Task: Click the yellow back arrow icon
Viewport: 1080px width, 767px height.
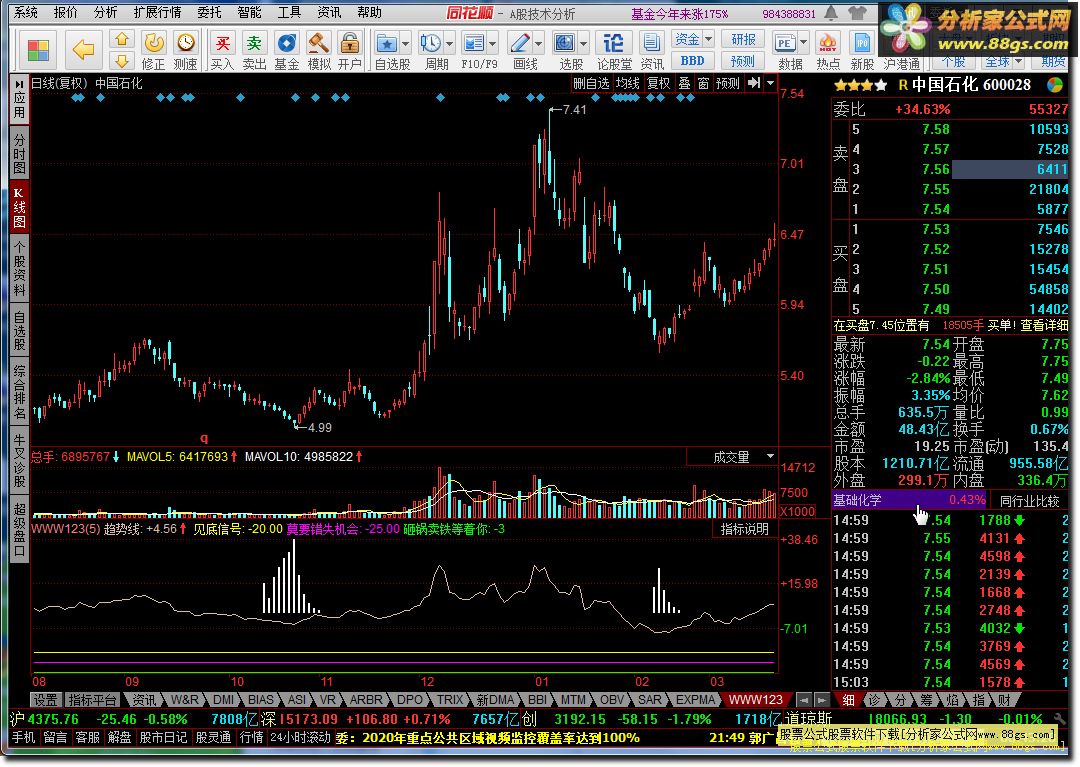Action: (84, 49)
